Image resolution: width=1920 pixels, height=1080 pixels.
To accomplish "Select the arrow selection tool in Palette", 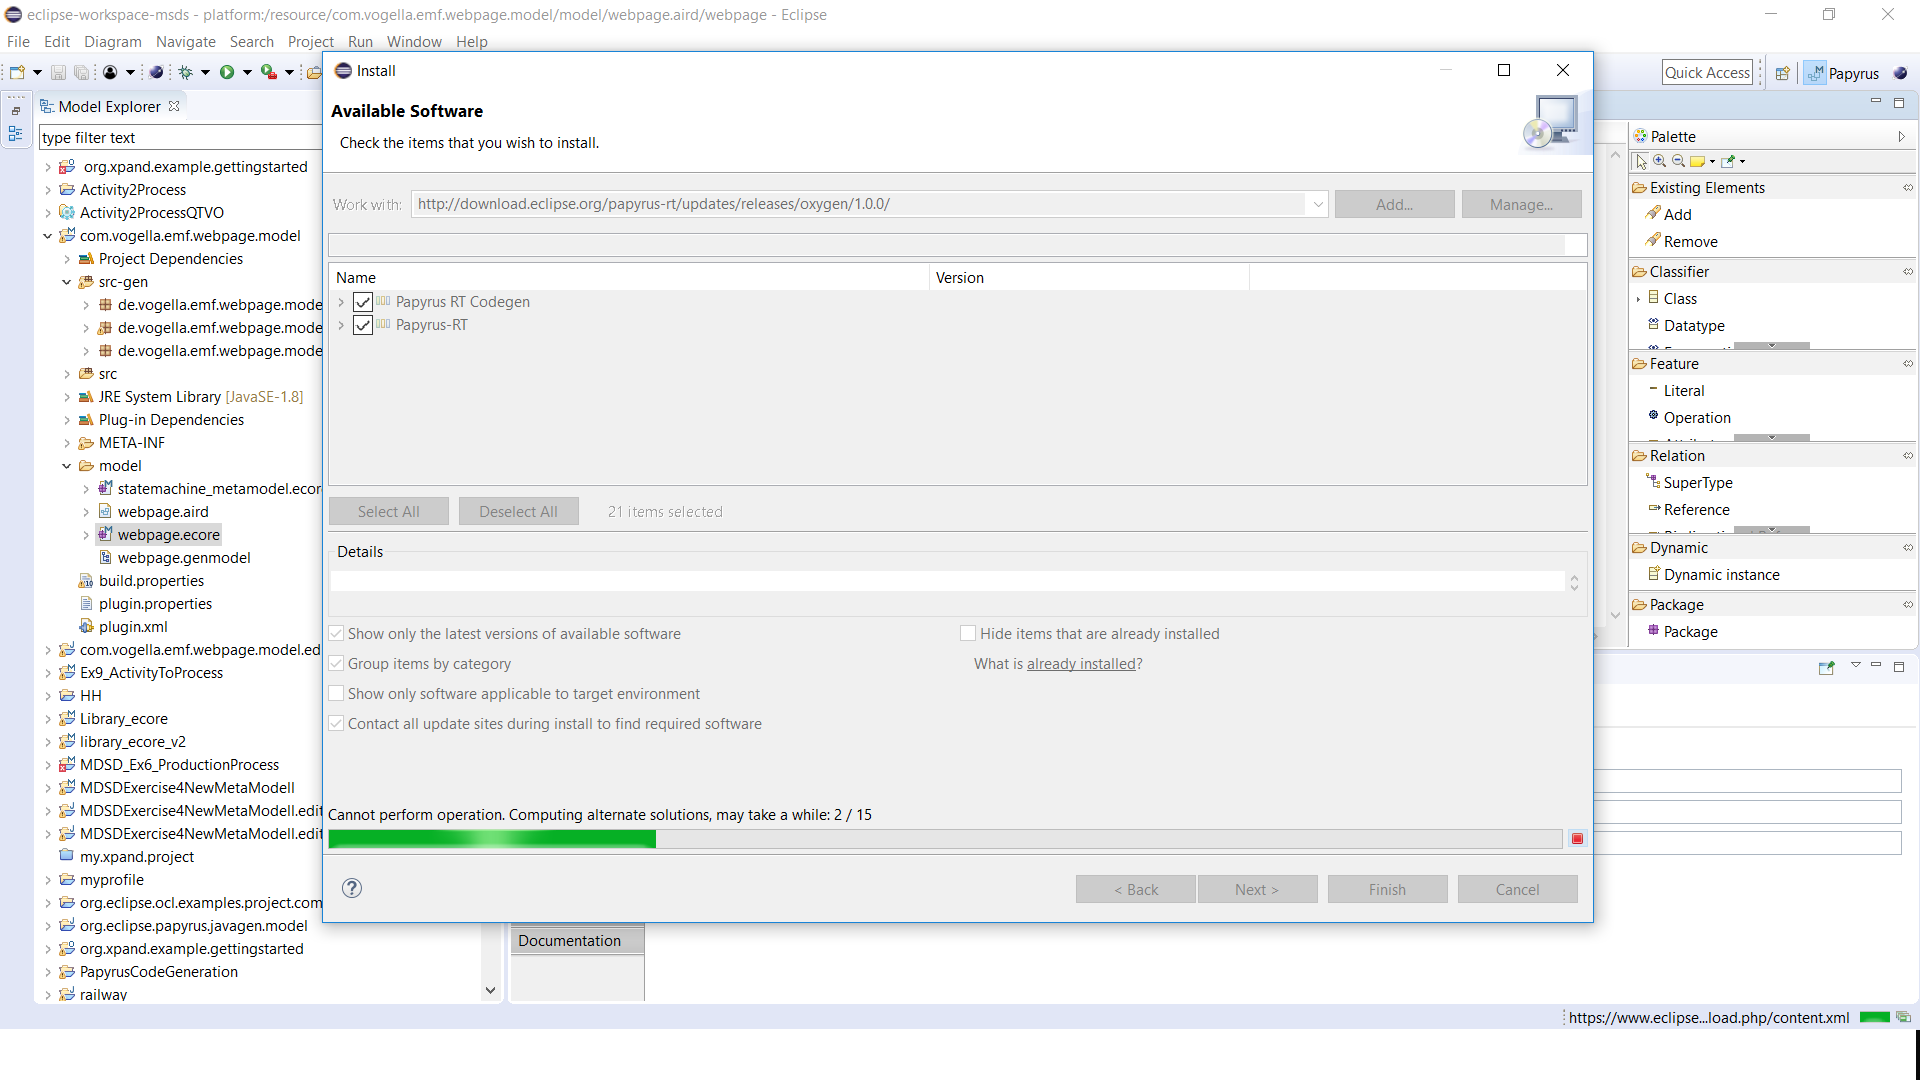I will 1641,161.
